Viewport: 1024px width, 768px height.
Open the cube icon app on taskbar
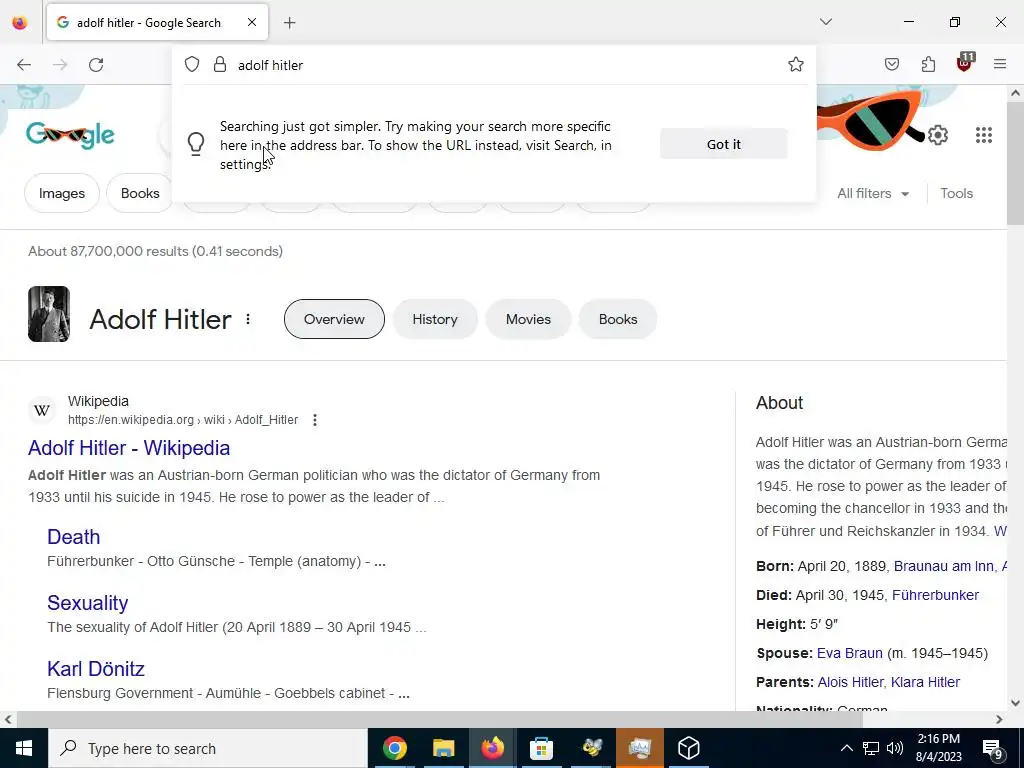pos(689,748)
